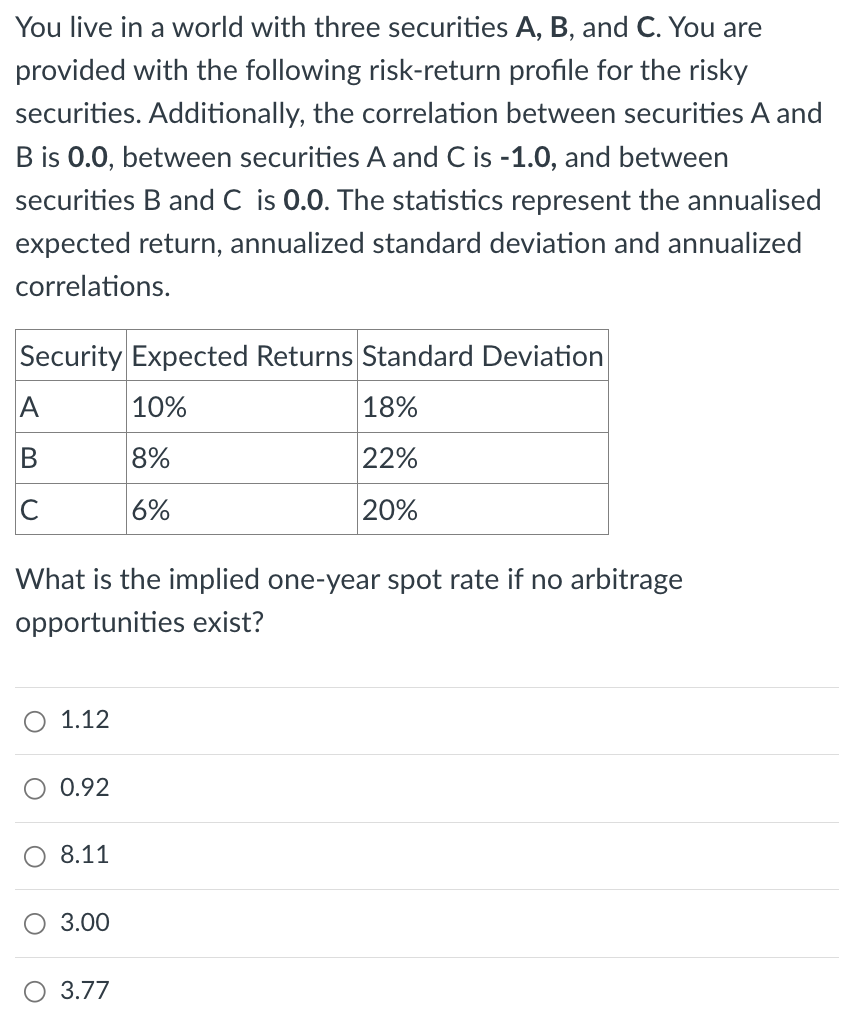862x1024 pixels.
Task: Select the 1.12 answer radio button
Action: 36,720
